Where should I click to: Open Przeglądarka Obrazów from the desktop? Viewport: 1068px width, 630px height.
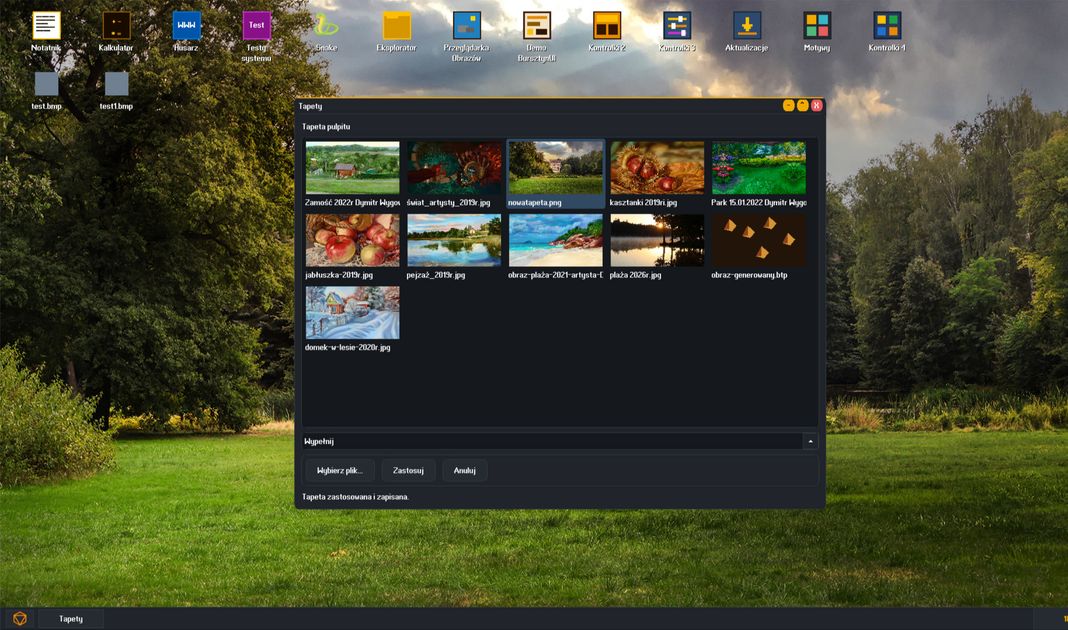click(x=467, y=26)
